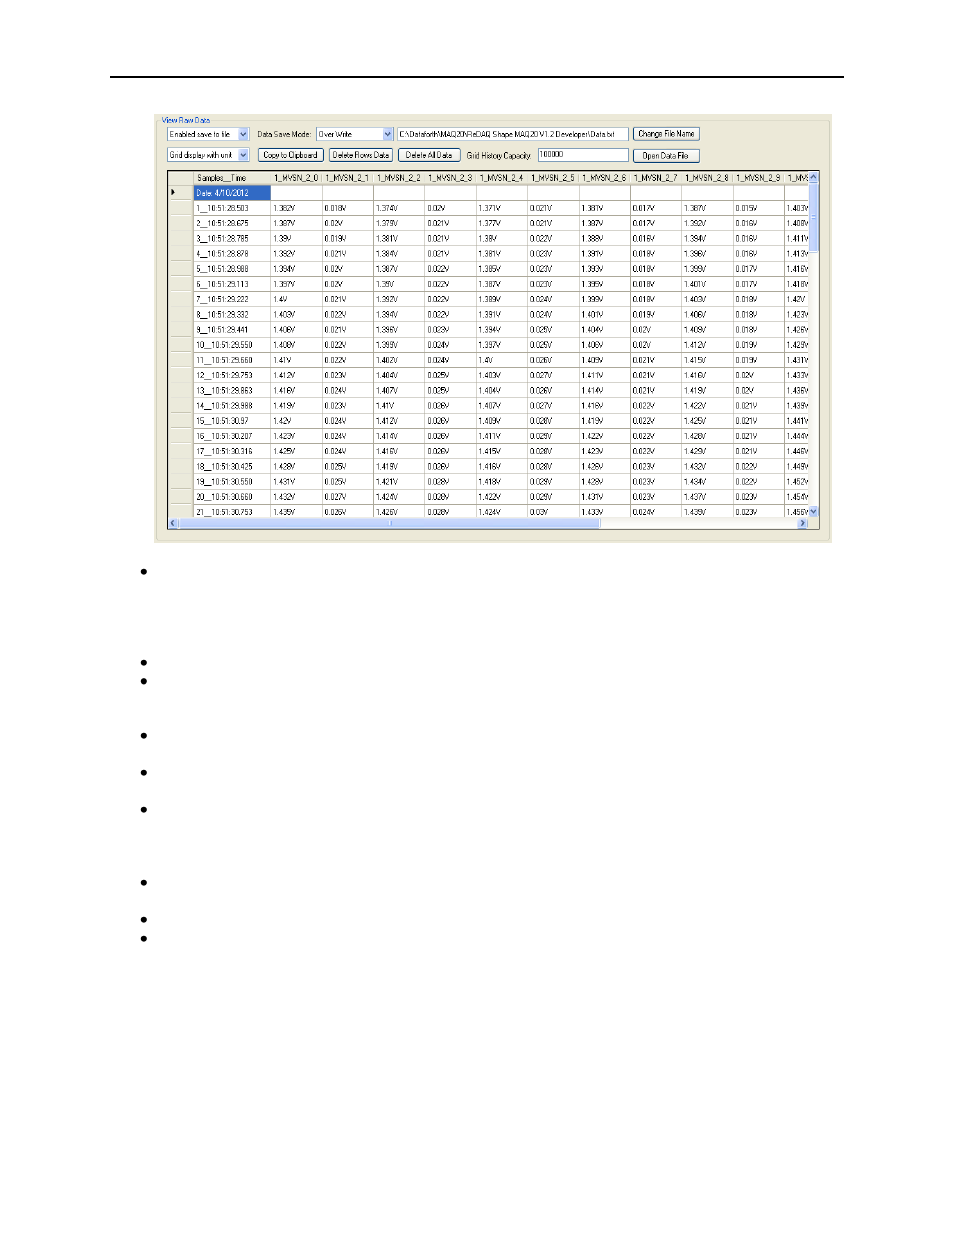
Task: Click the 1_MVSN_2_2 column header
Action: (399, 178)
